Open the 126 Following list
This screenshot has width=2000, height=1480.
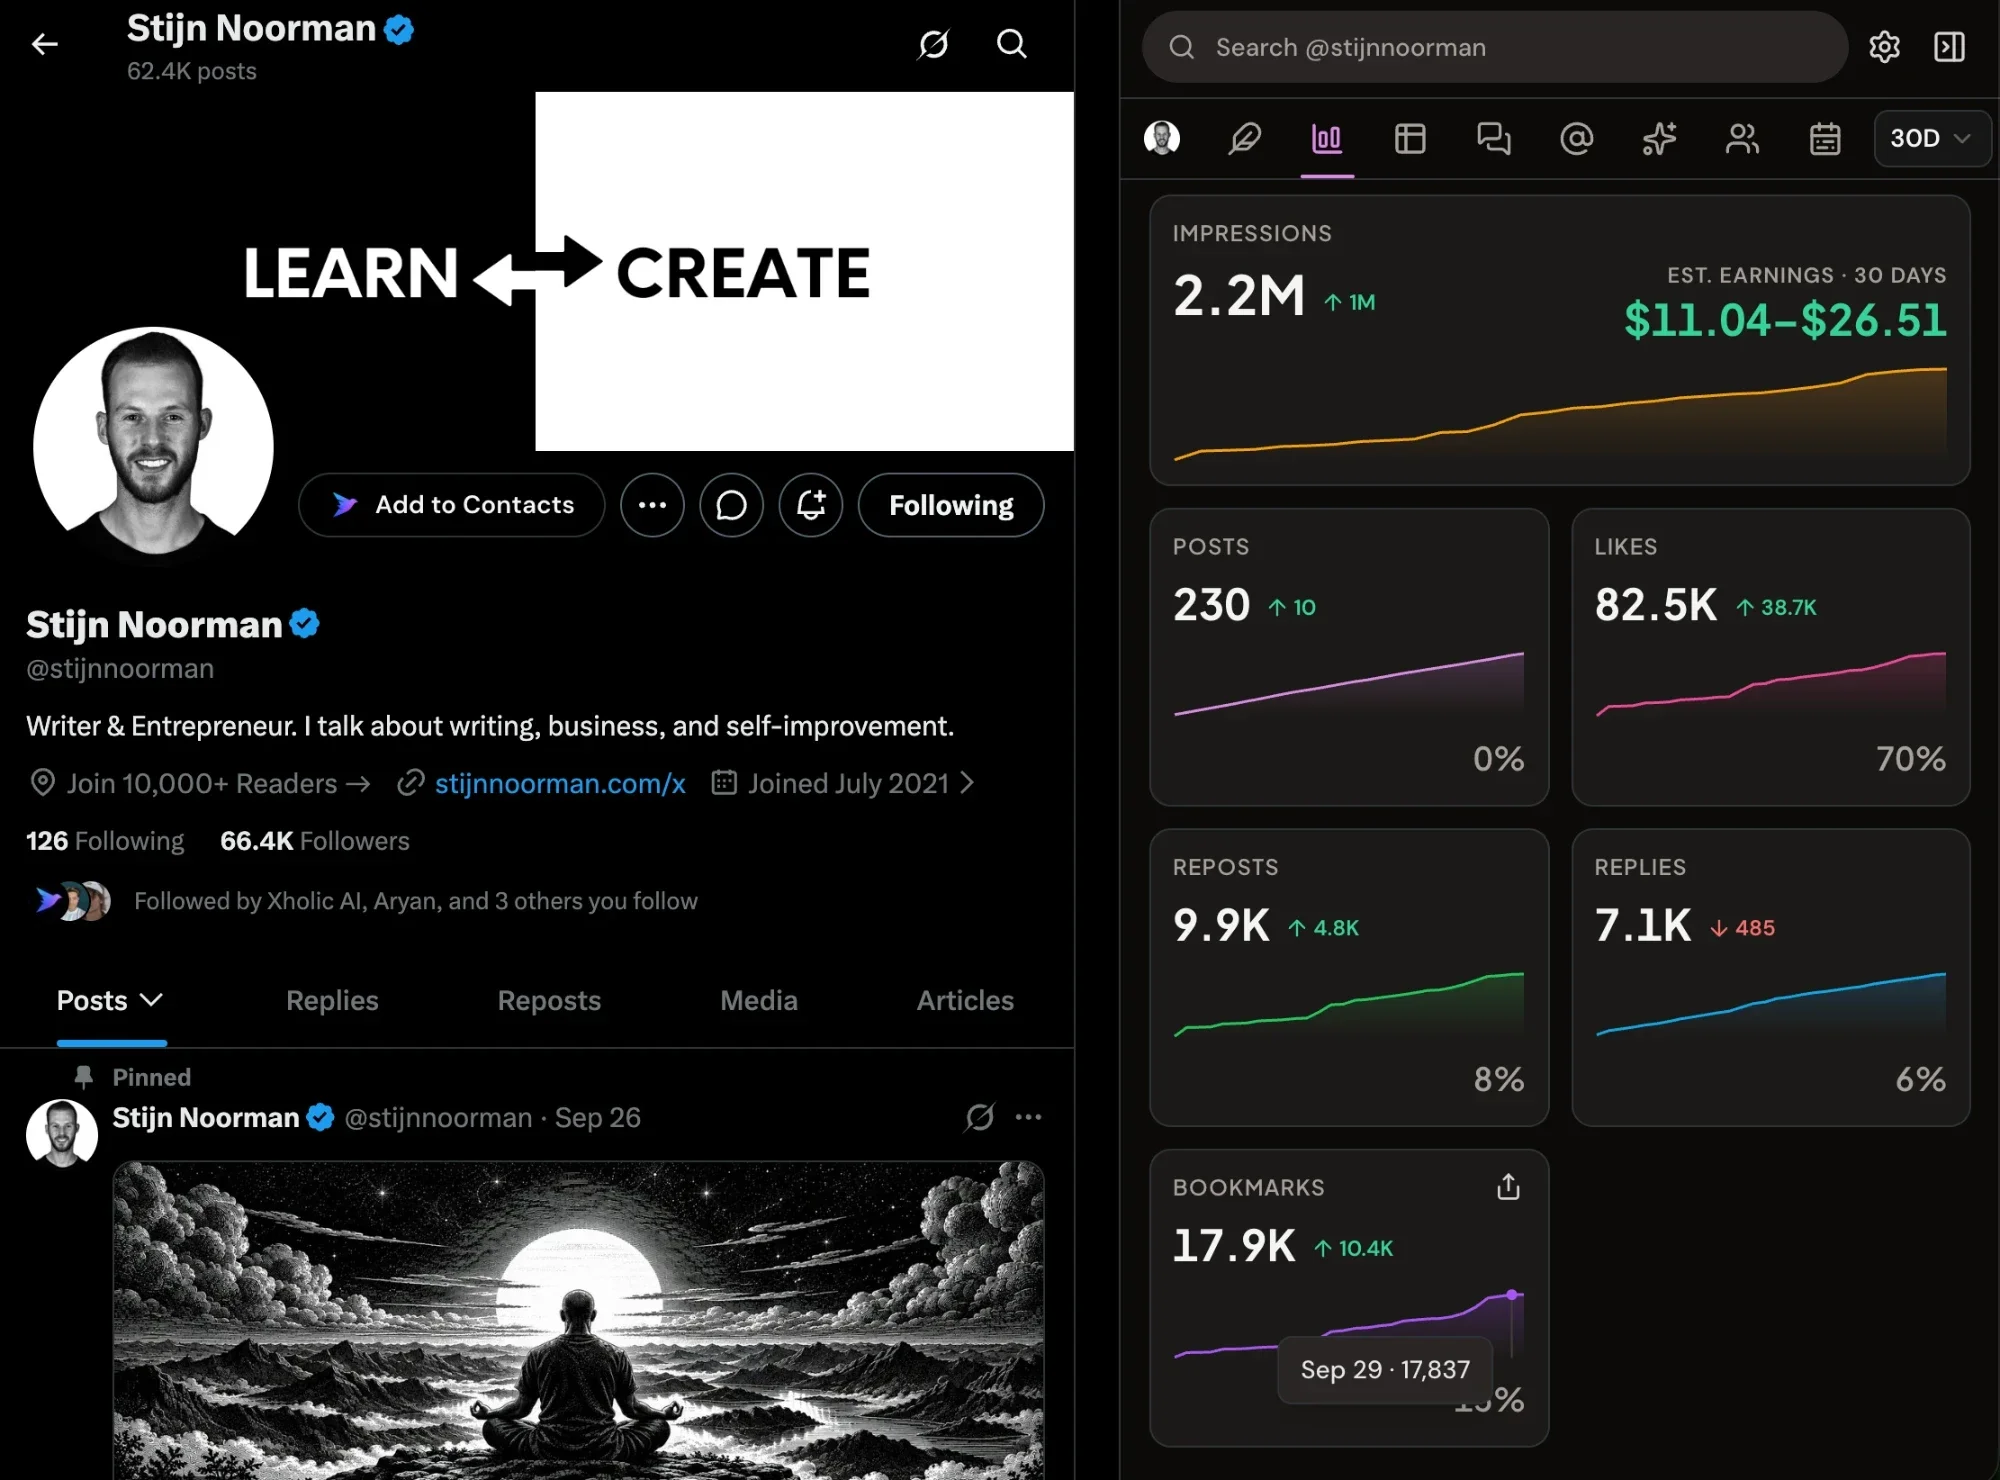105,841
